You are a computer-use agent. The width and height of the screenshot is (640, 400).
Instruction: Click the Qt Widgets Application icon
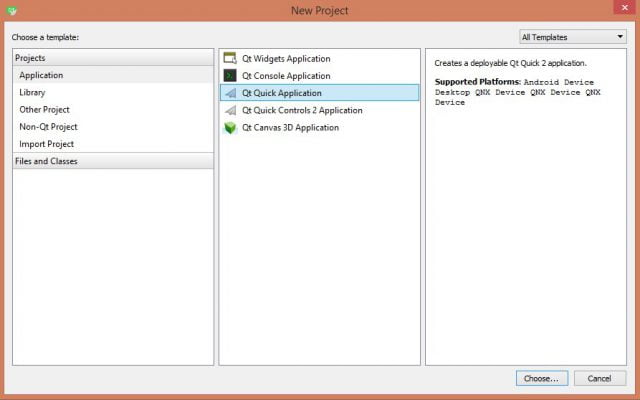(230, 58)
